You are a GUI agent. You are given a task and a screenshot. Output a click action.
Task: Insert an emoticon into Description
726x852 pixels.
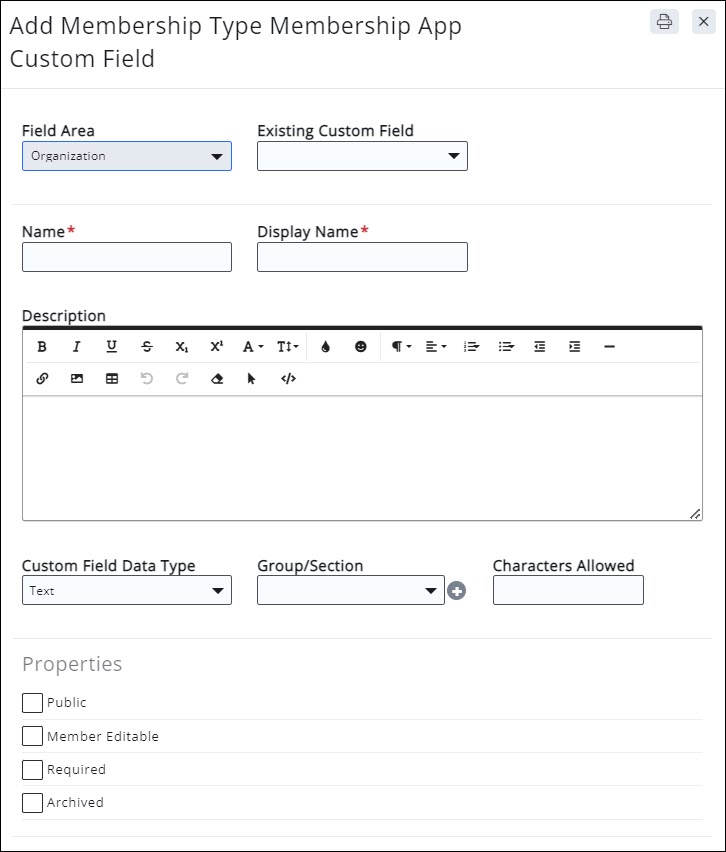pos(361,347)
